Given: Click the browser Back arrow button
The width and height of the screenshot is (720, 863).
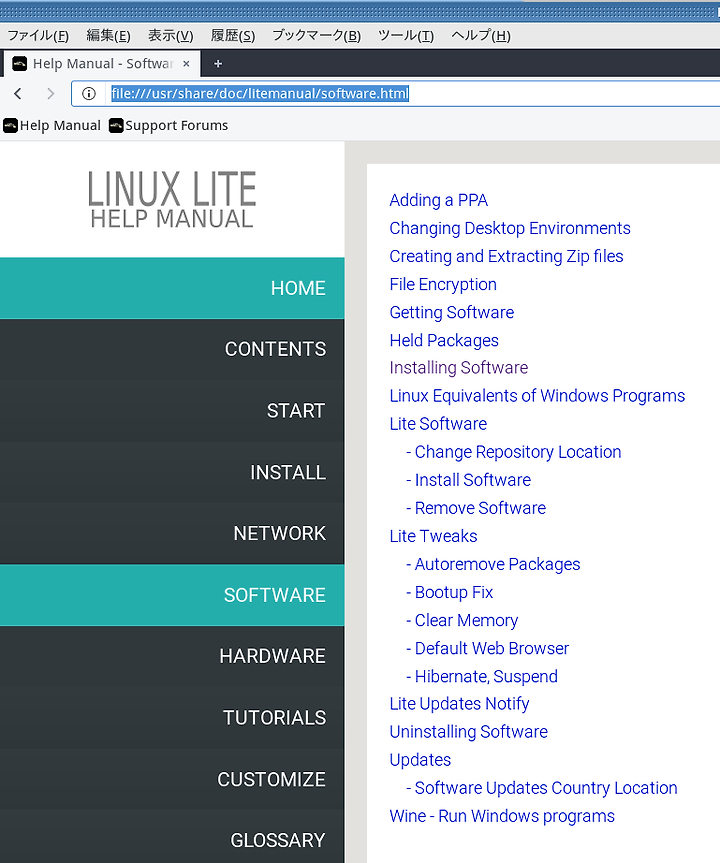Looking at the screenshot, I should [18, 94].
